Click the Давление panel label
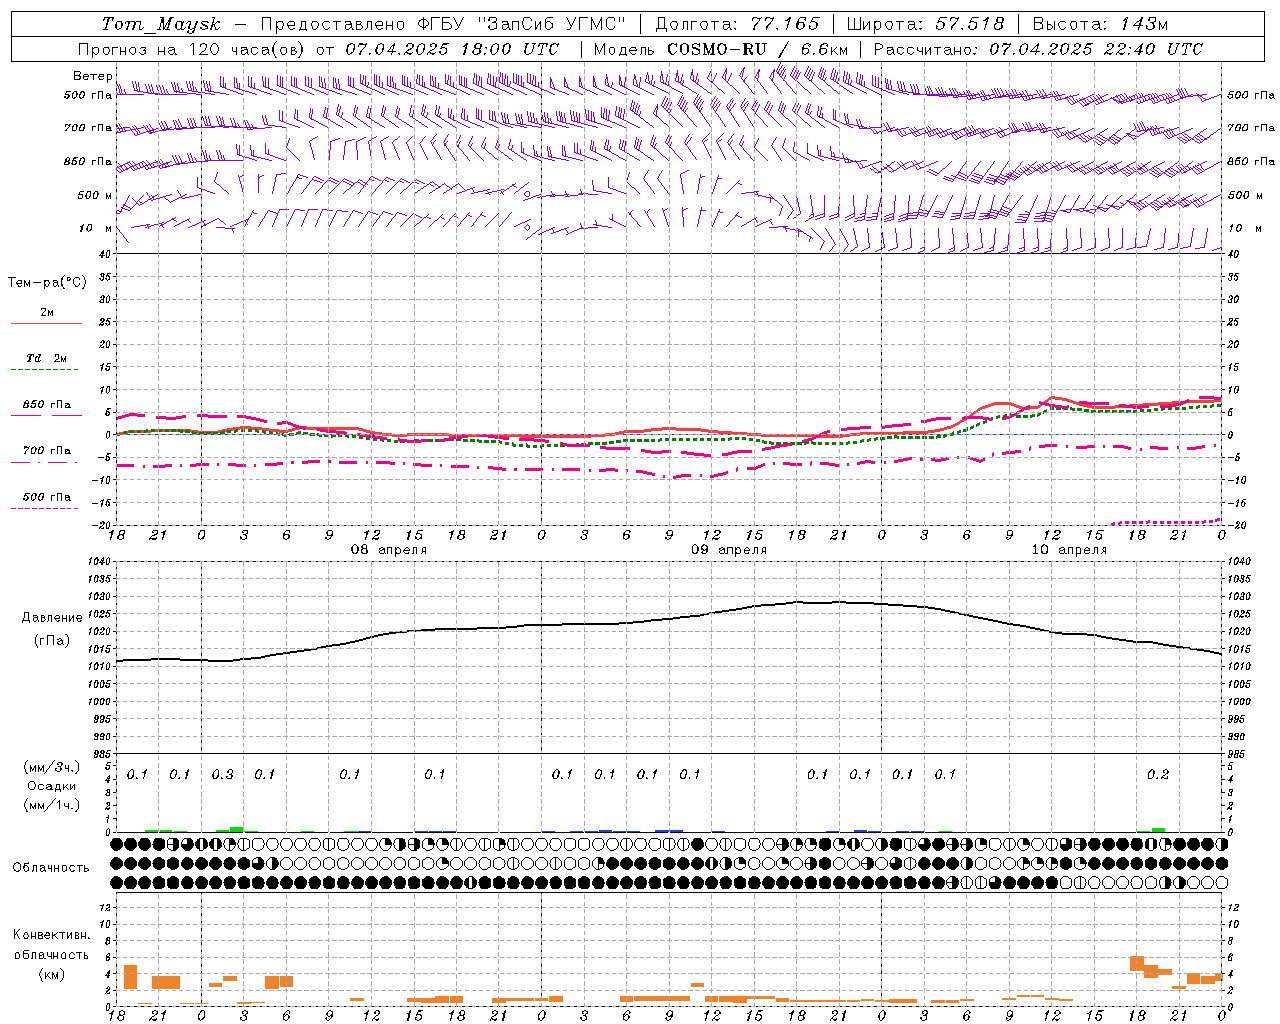Image resolution: width=1280 pixels, height=1024 pixels. [52, 618]
